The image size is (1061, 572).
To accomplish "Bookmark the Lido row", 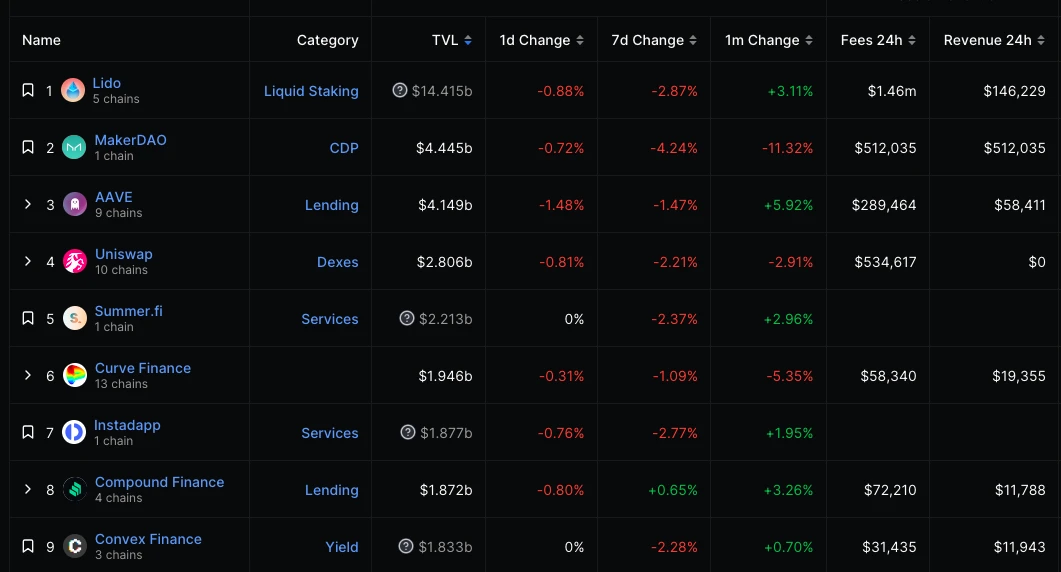I will (28, 91).
